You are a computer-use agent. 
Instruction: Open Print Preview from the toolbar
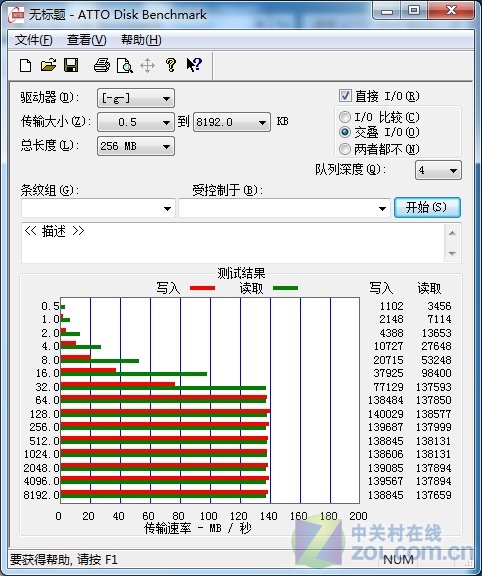click(125, 66)
